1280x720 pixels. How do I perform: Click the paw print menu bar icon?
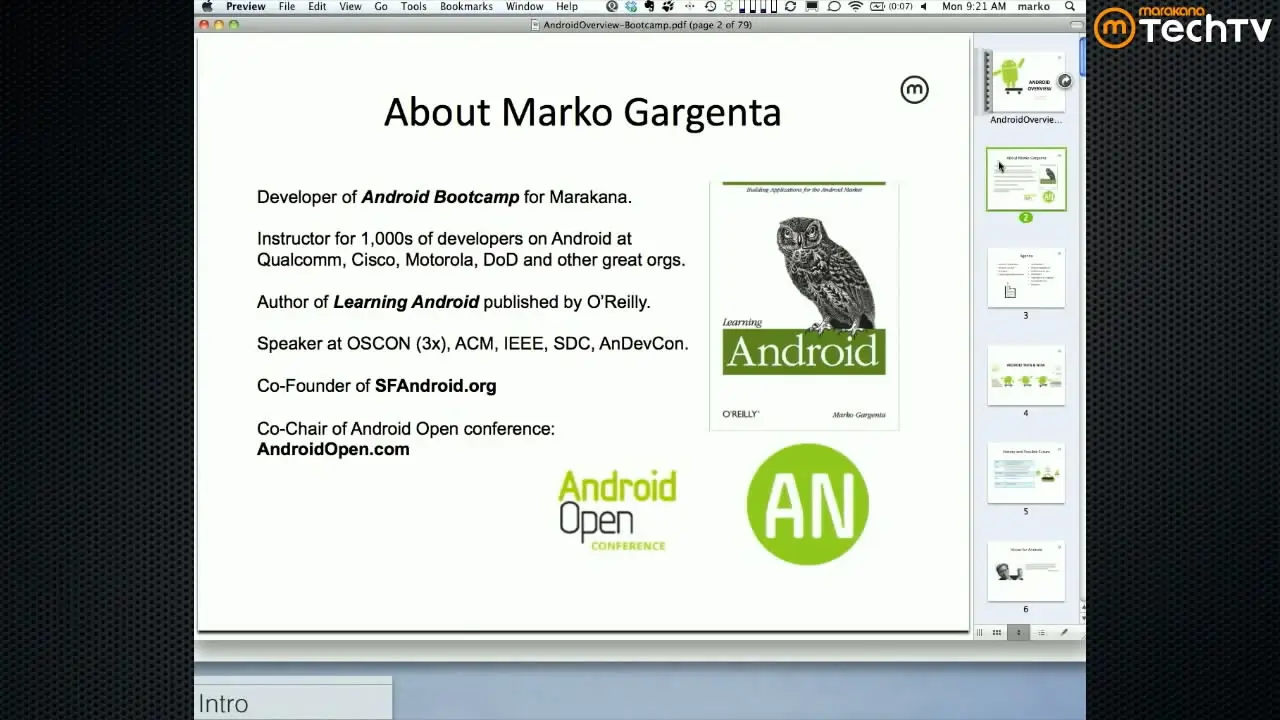pyautogui.click(x=669, y=6)
